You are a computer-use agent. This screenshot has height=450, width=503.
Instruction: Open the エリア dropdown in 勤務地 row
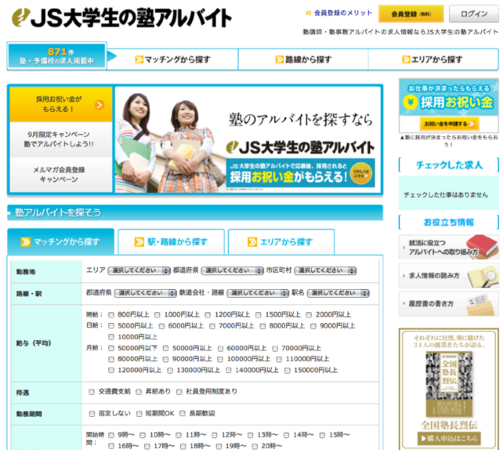coord(139,270)
